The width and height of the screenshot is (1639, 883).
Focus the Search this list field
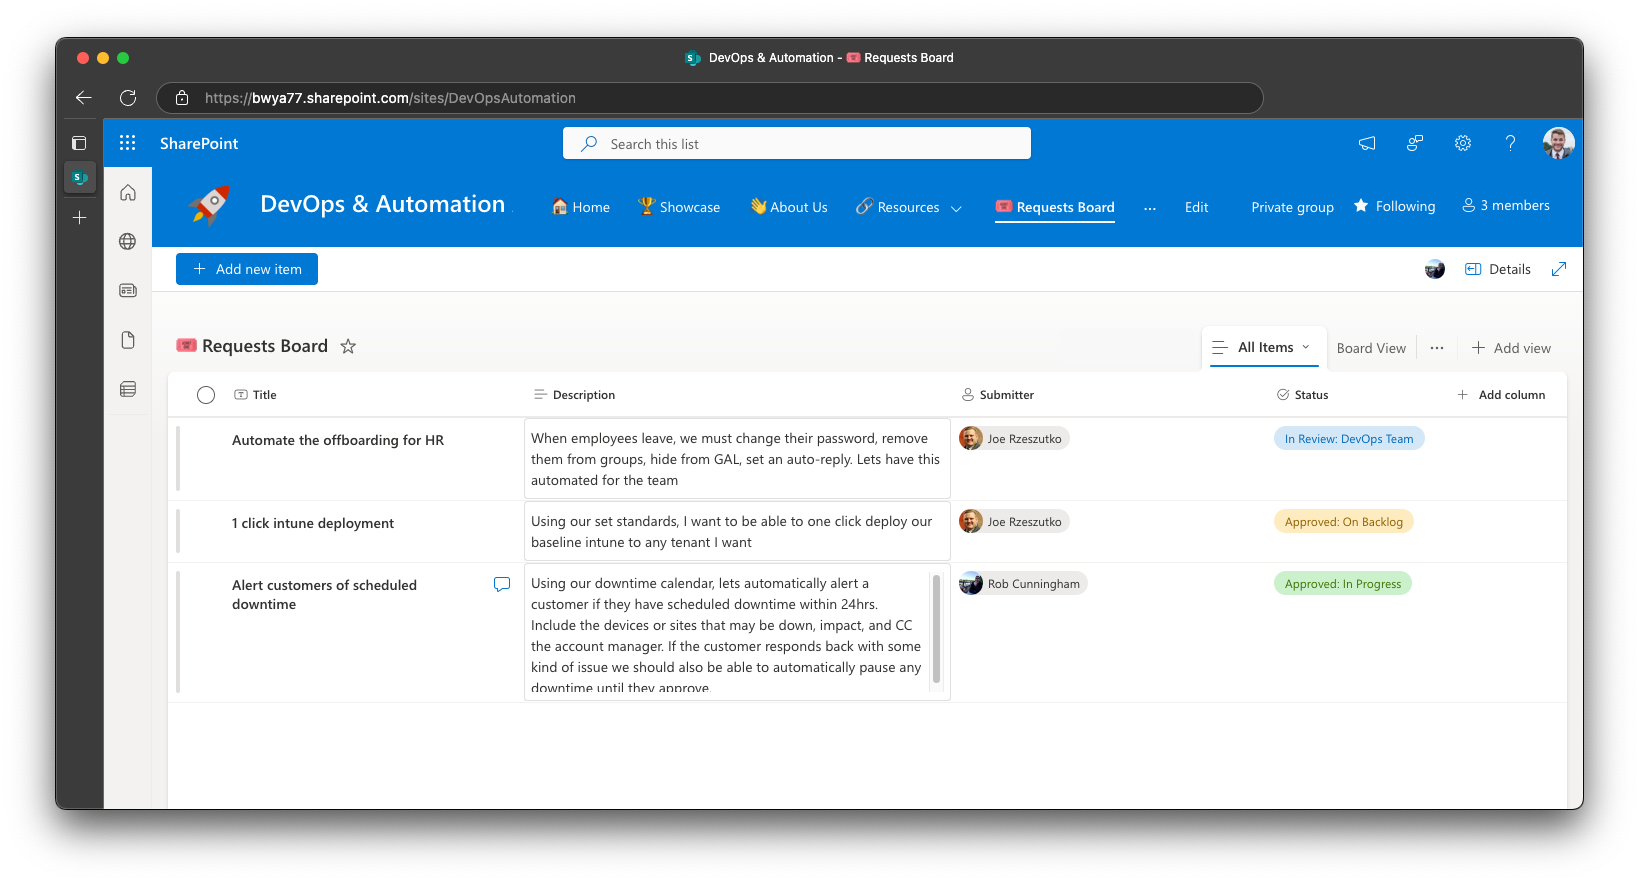797,143
